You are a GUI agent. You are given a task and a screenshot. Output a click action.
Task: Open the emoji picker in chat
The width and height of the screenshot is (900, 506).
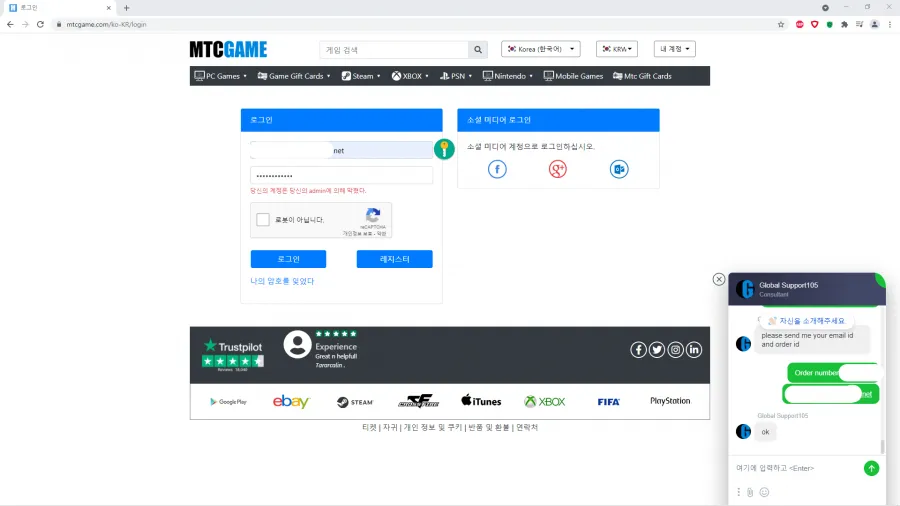coord(764,492)
